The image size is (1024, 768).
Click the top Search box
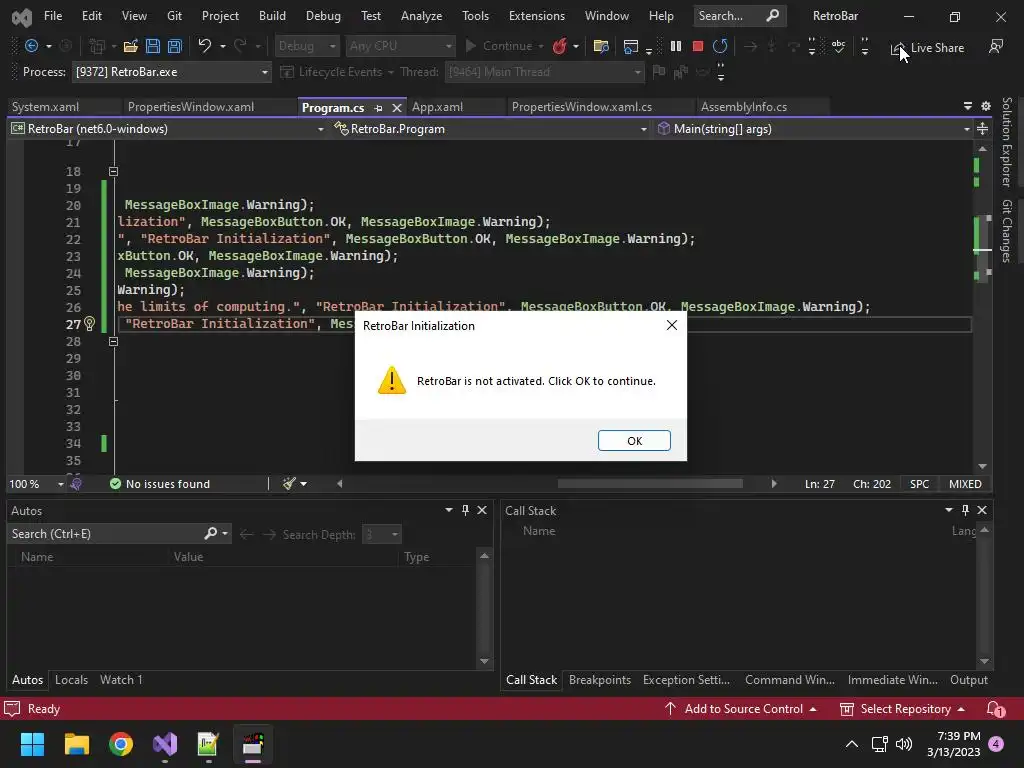point(739,16)
